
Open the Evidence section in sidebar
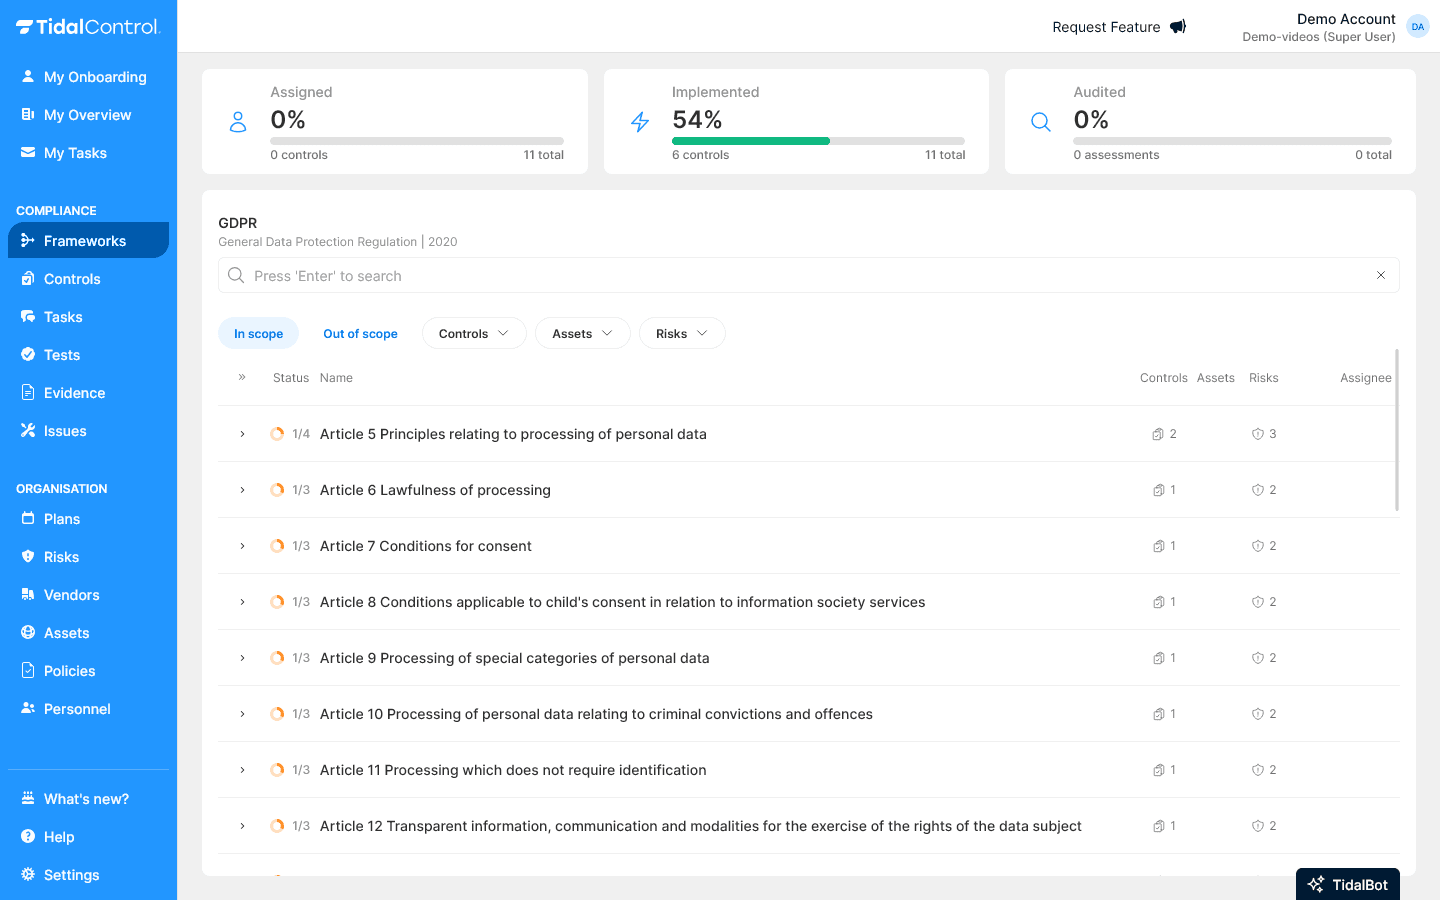coord(75,392)
